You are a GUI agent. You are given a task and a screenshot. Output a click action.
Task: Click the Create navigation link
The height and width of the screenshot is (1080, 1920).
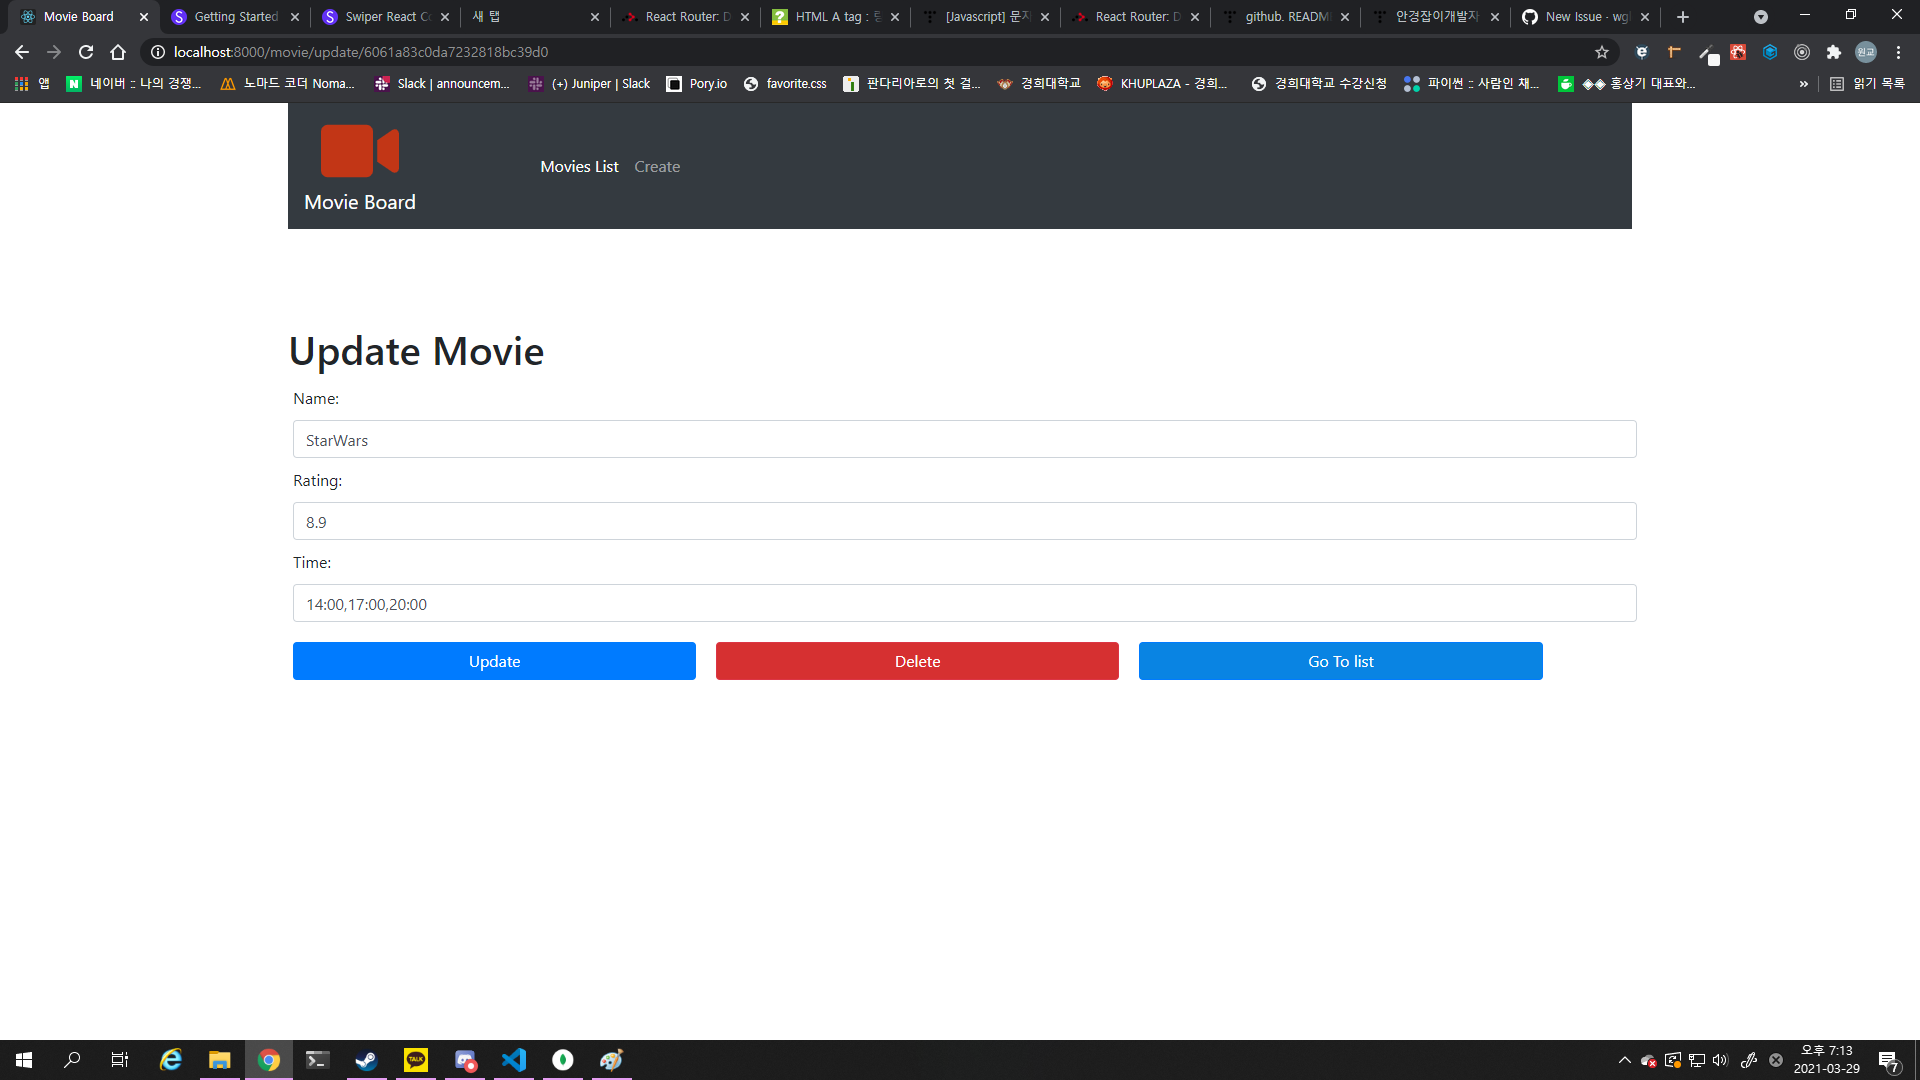(x=657, y=166)
